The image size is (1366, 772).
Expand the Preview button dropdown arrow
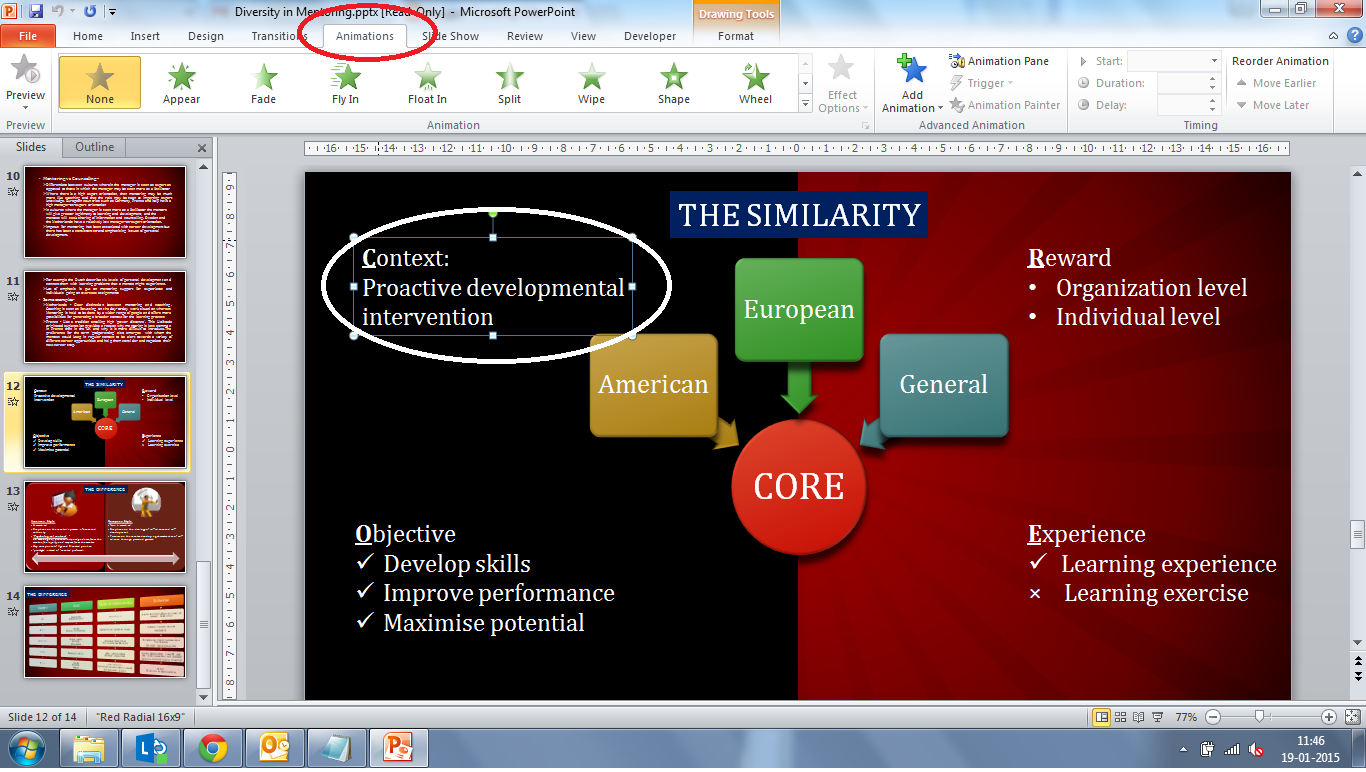(x=25, y=108)
